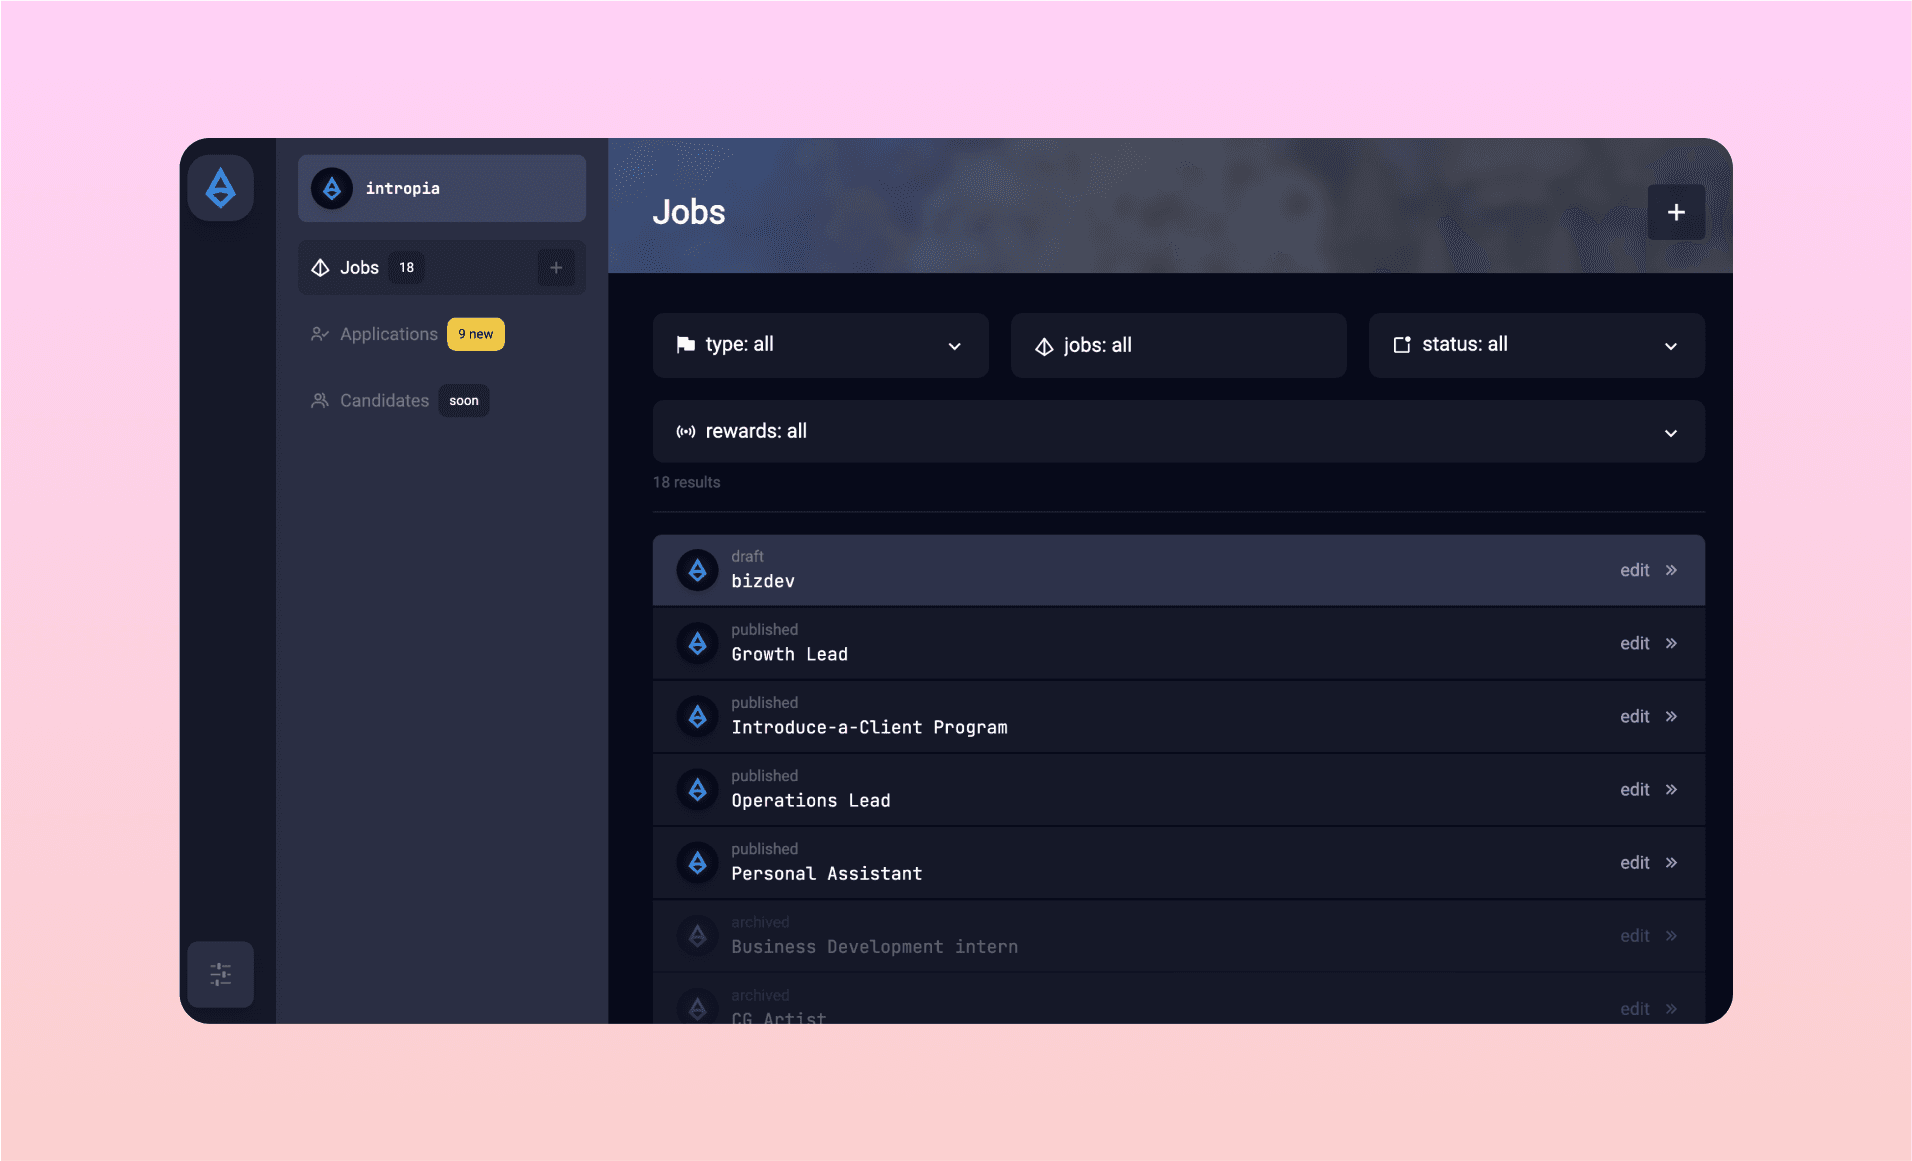Click the double chevron on the Growth Lead row
Image resolution: width=1912 pixels, height=1161 pixels.
(x=1671, y=643)
